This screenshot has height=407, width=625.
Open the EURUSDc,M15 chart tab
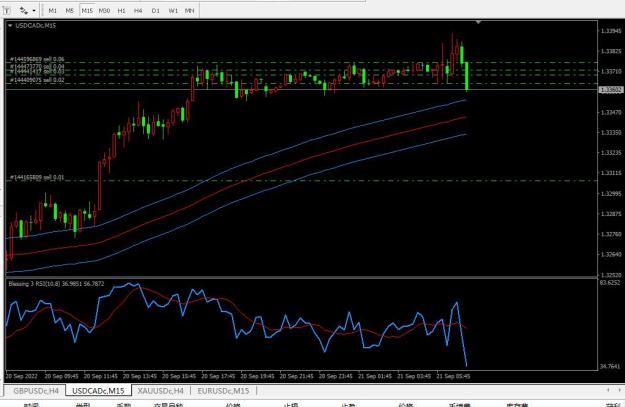tap(223, 391)
